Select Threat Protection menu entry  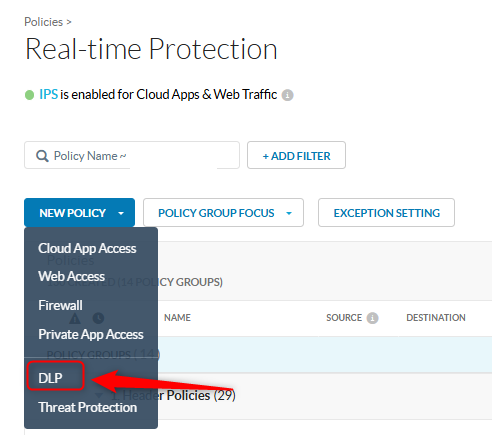tap(87, 407)
